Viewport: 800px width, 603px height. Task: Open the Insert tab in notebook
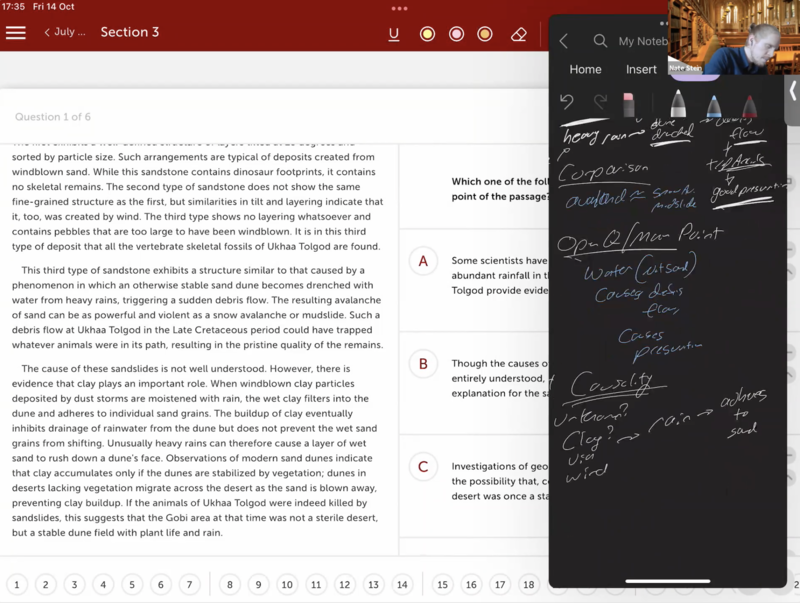(x=641, y=69)
